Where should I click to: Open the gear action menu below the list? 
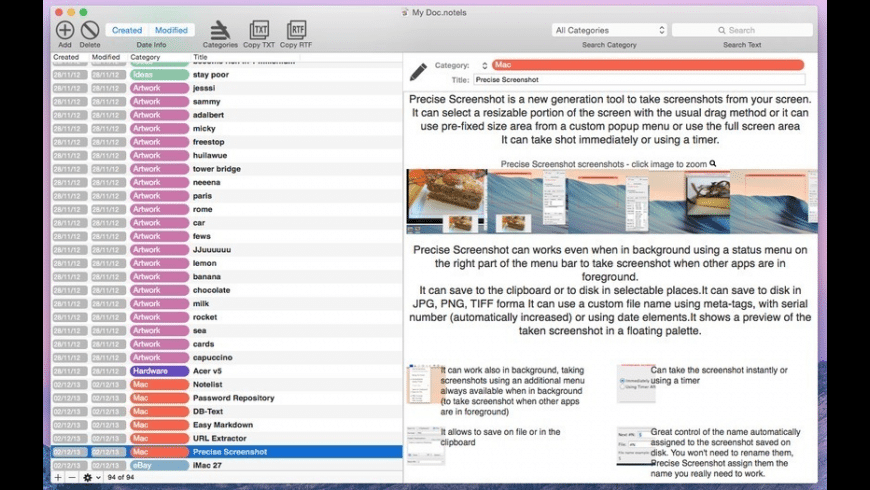click(90, 478)
